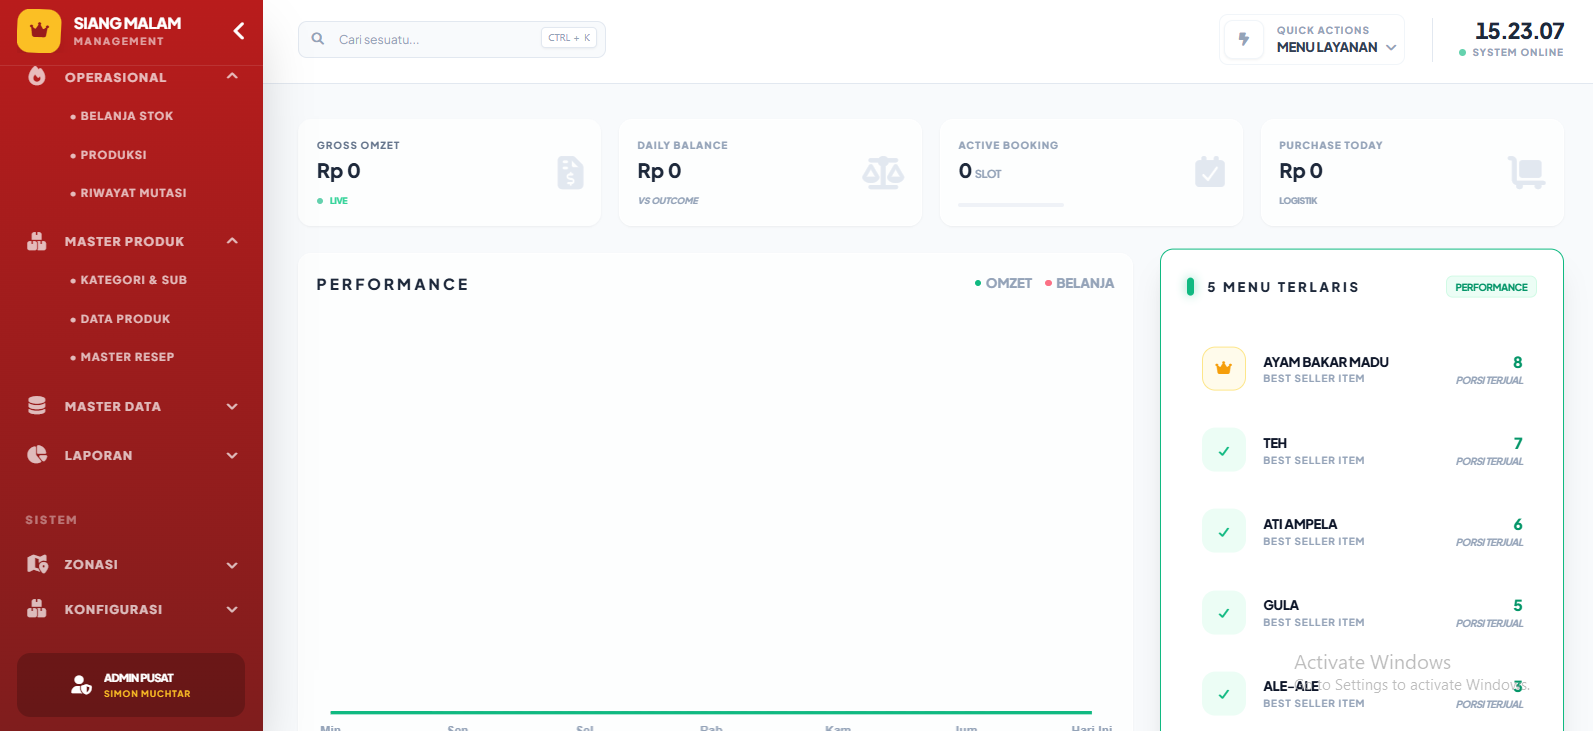Image resolution: width=1593 pixels, height=731 pixels.
Task: Open Produksi menu item
Action: click(109, 155)
